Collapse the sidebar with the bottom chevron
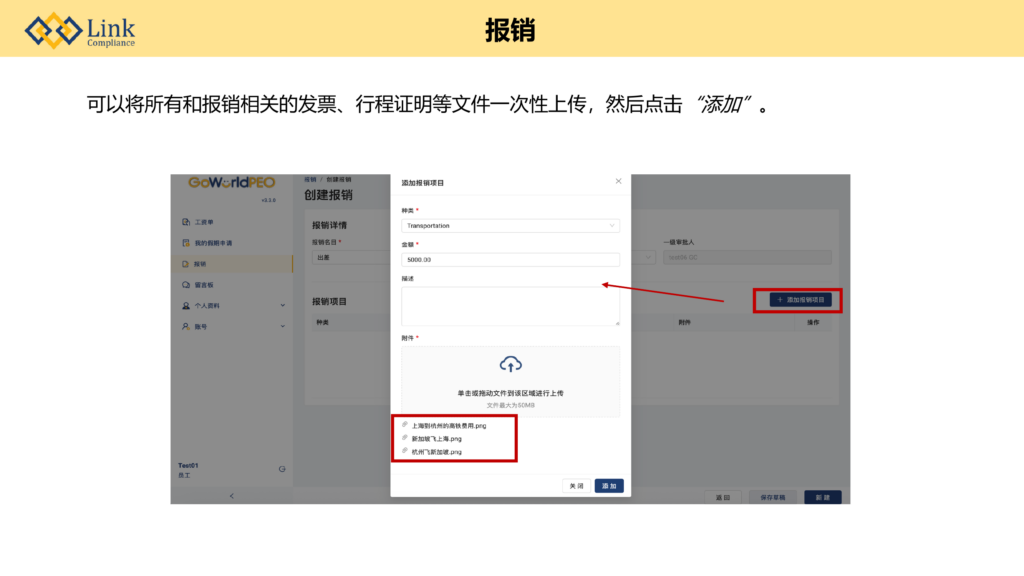Screen dimensions: 1024x576 (x=232, y=496)
